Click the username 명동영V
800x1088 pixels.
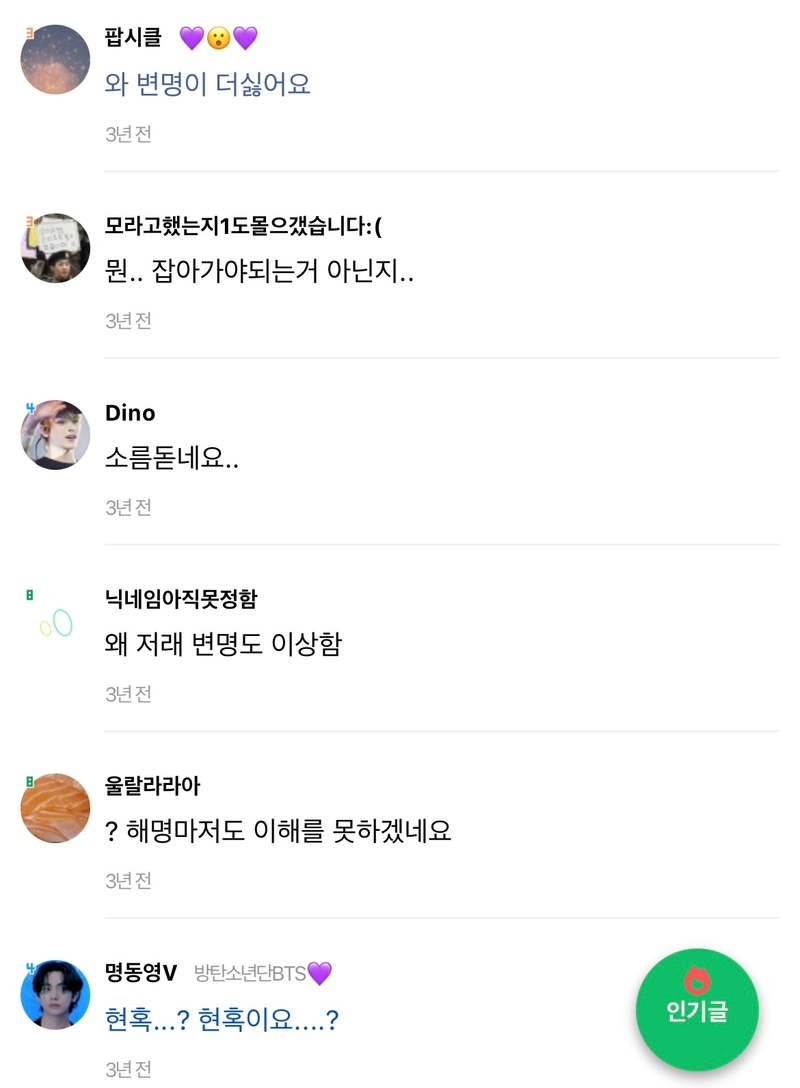(141, 973)
